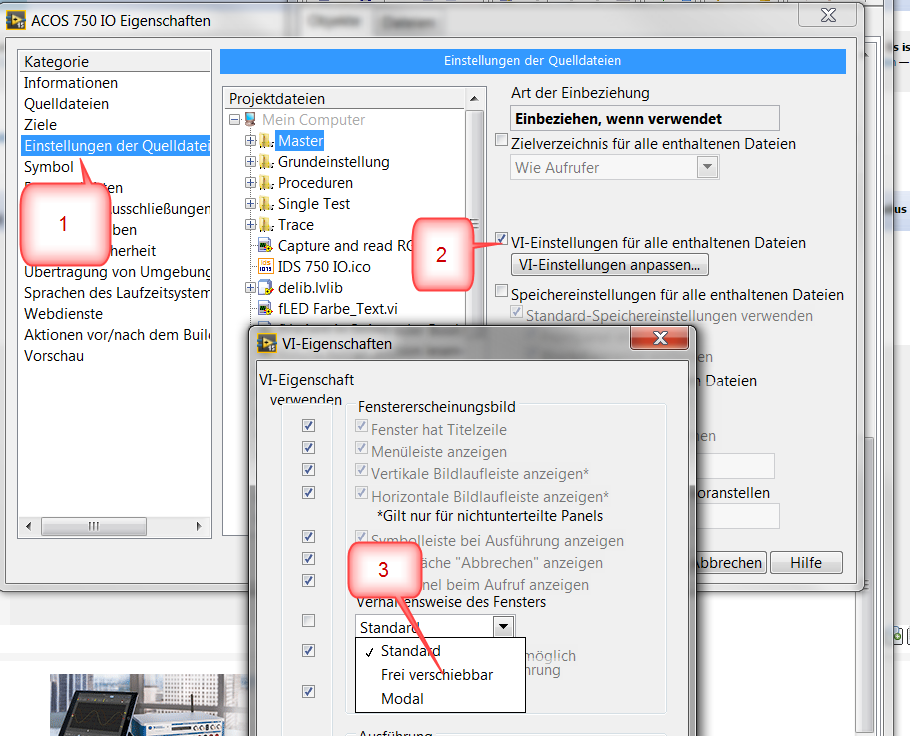Expand the Proceduren folder node
The height and width of the screenshot is (736, 910).
250,182
